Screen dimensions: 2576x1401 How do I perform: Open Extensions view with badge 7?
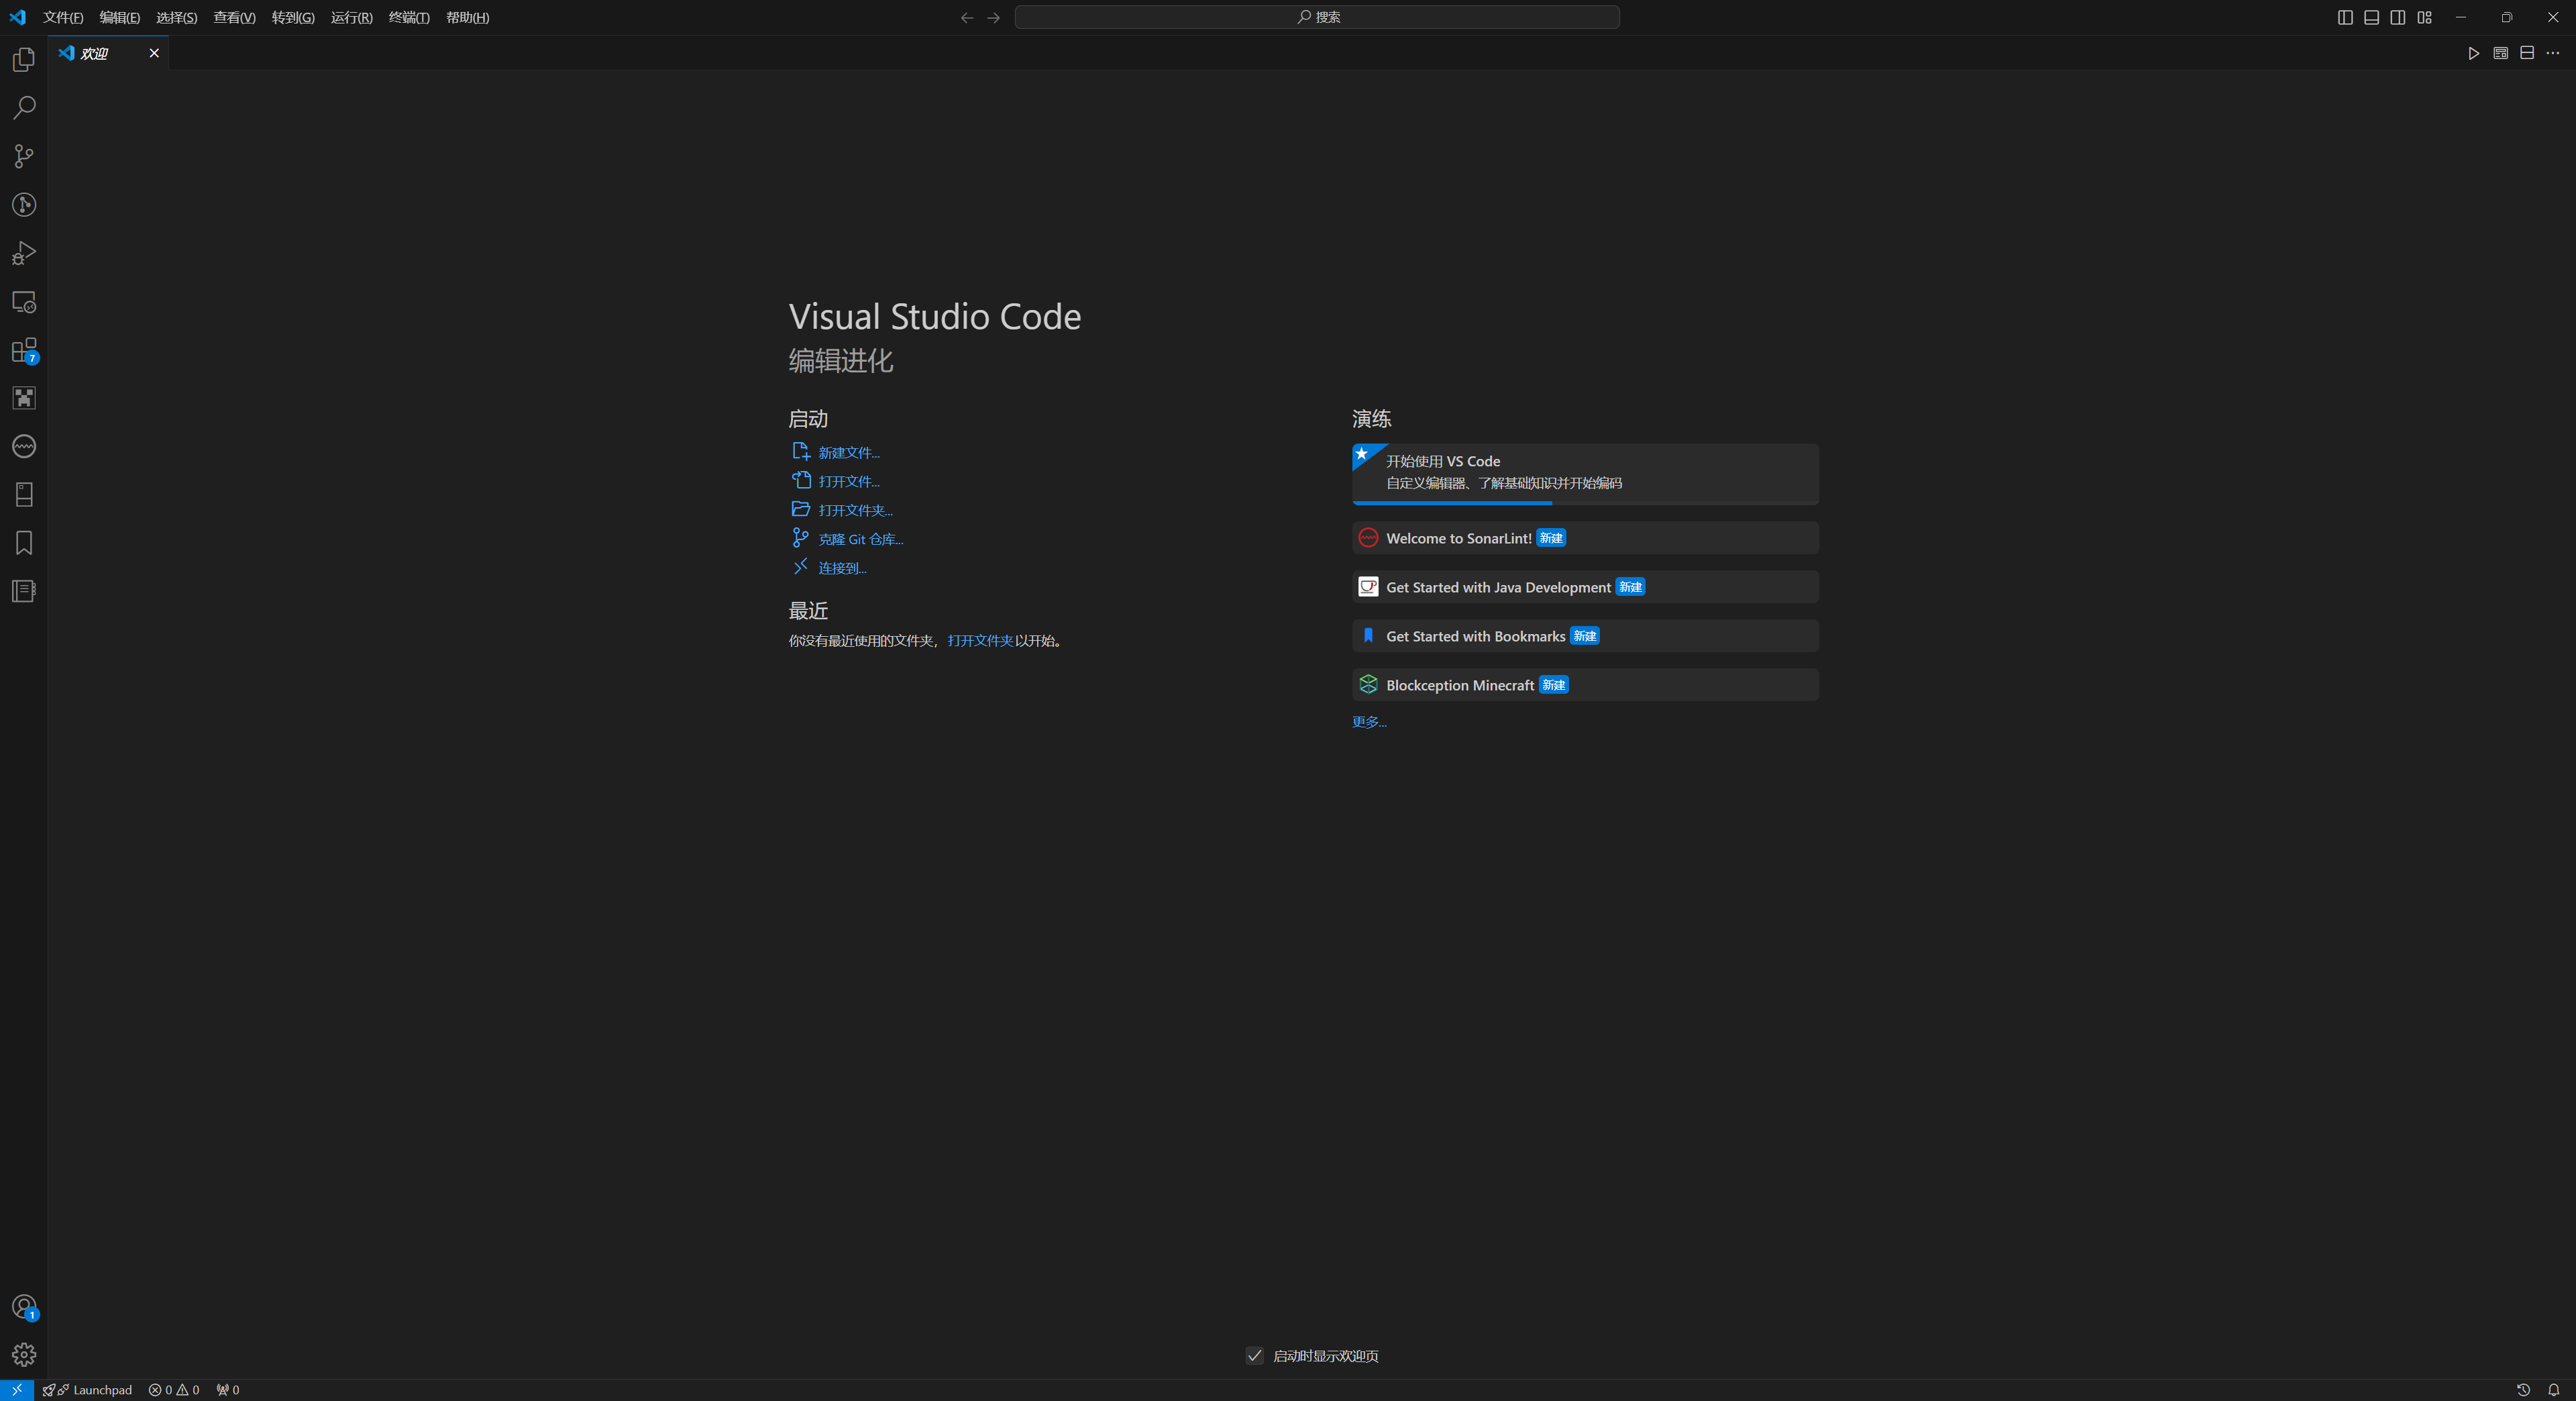coord(24,350)
